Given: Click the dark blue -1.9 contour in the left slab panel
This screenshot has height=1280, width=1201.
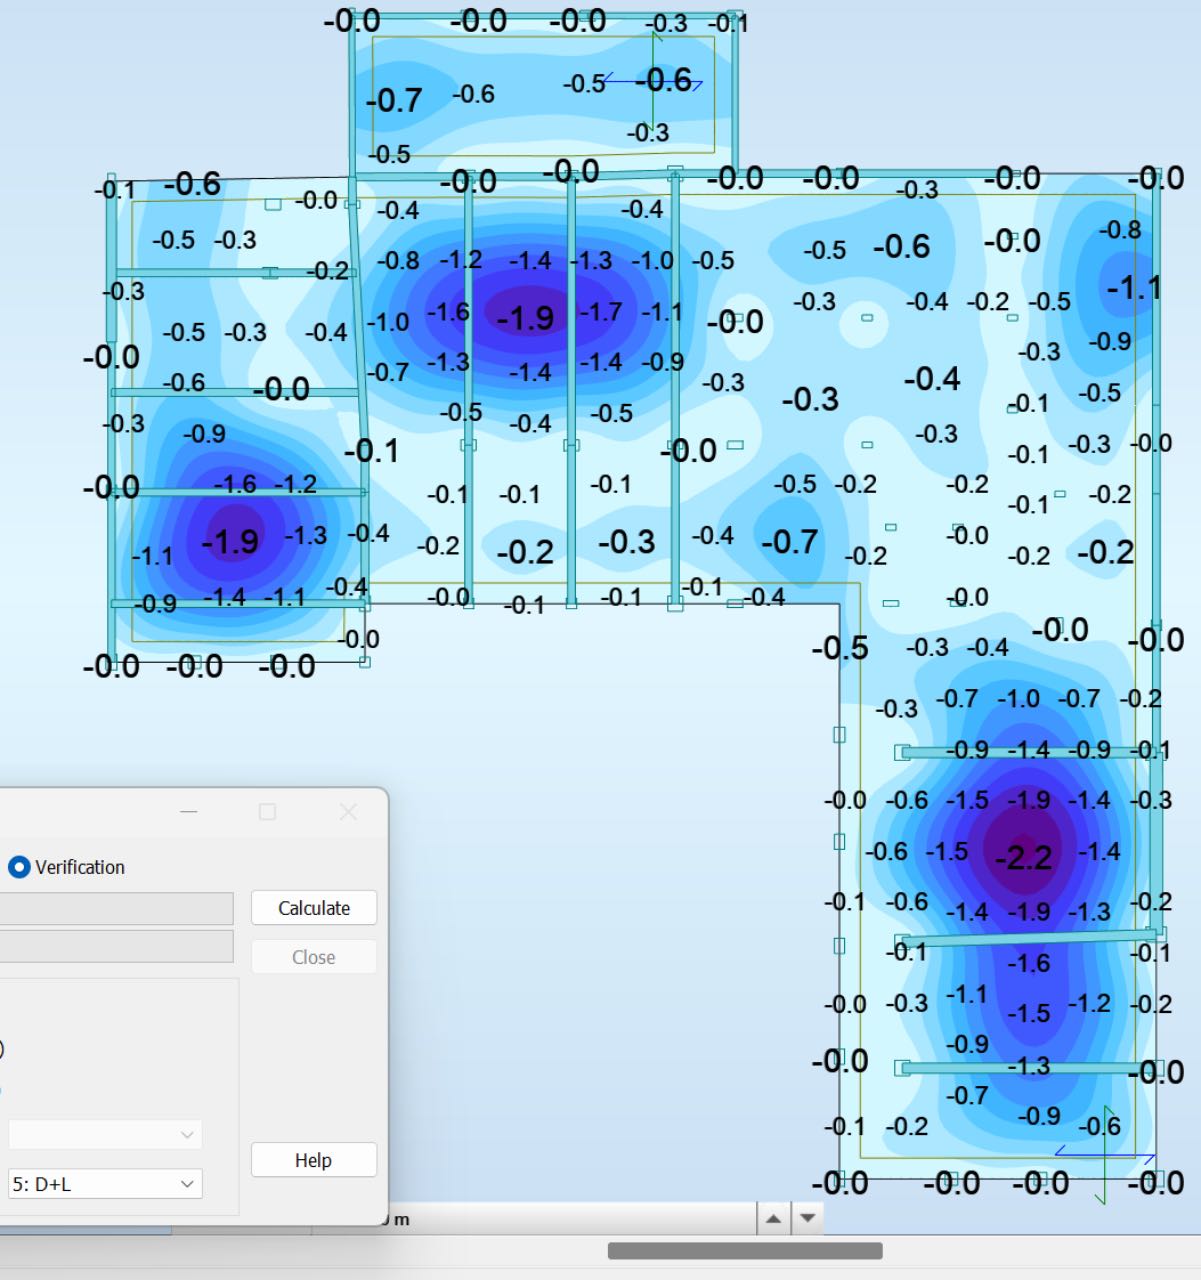Looking at the screenshot, I should [x=230, y=542].
